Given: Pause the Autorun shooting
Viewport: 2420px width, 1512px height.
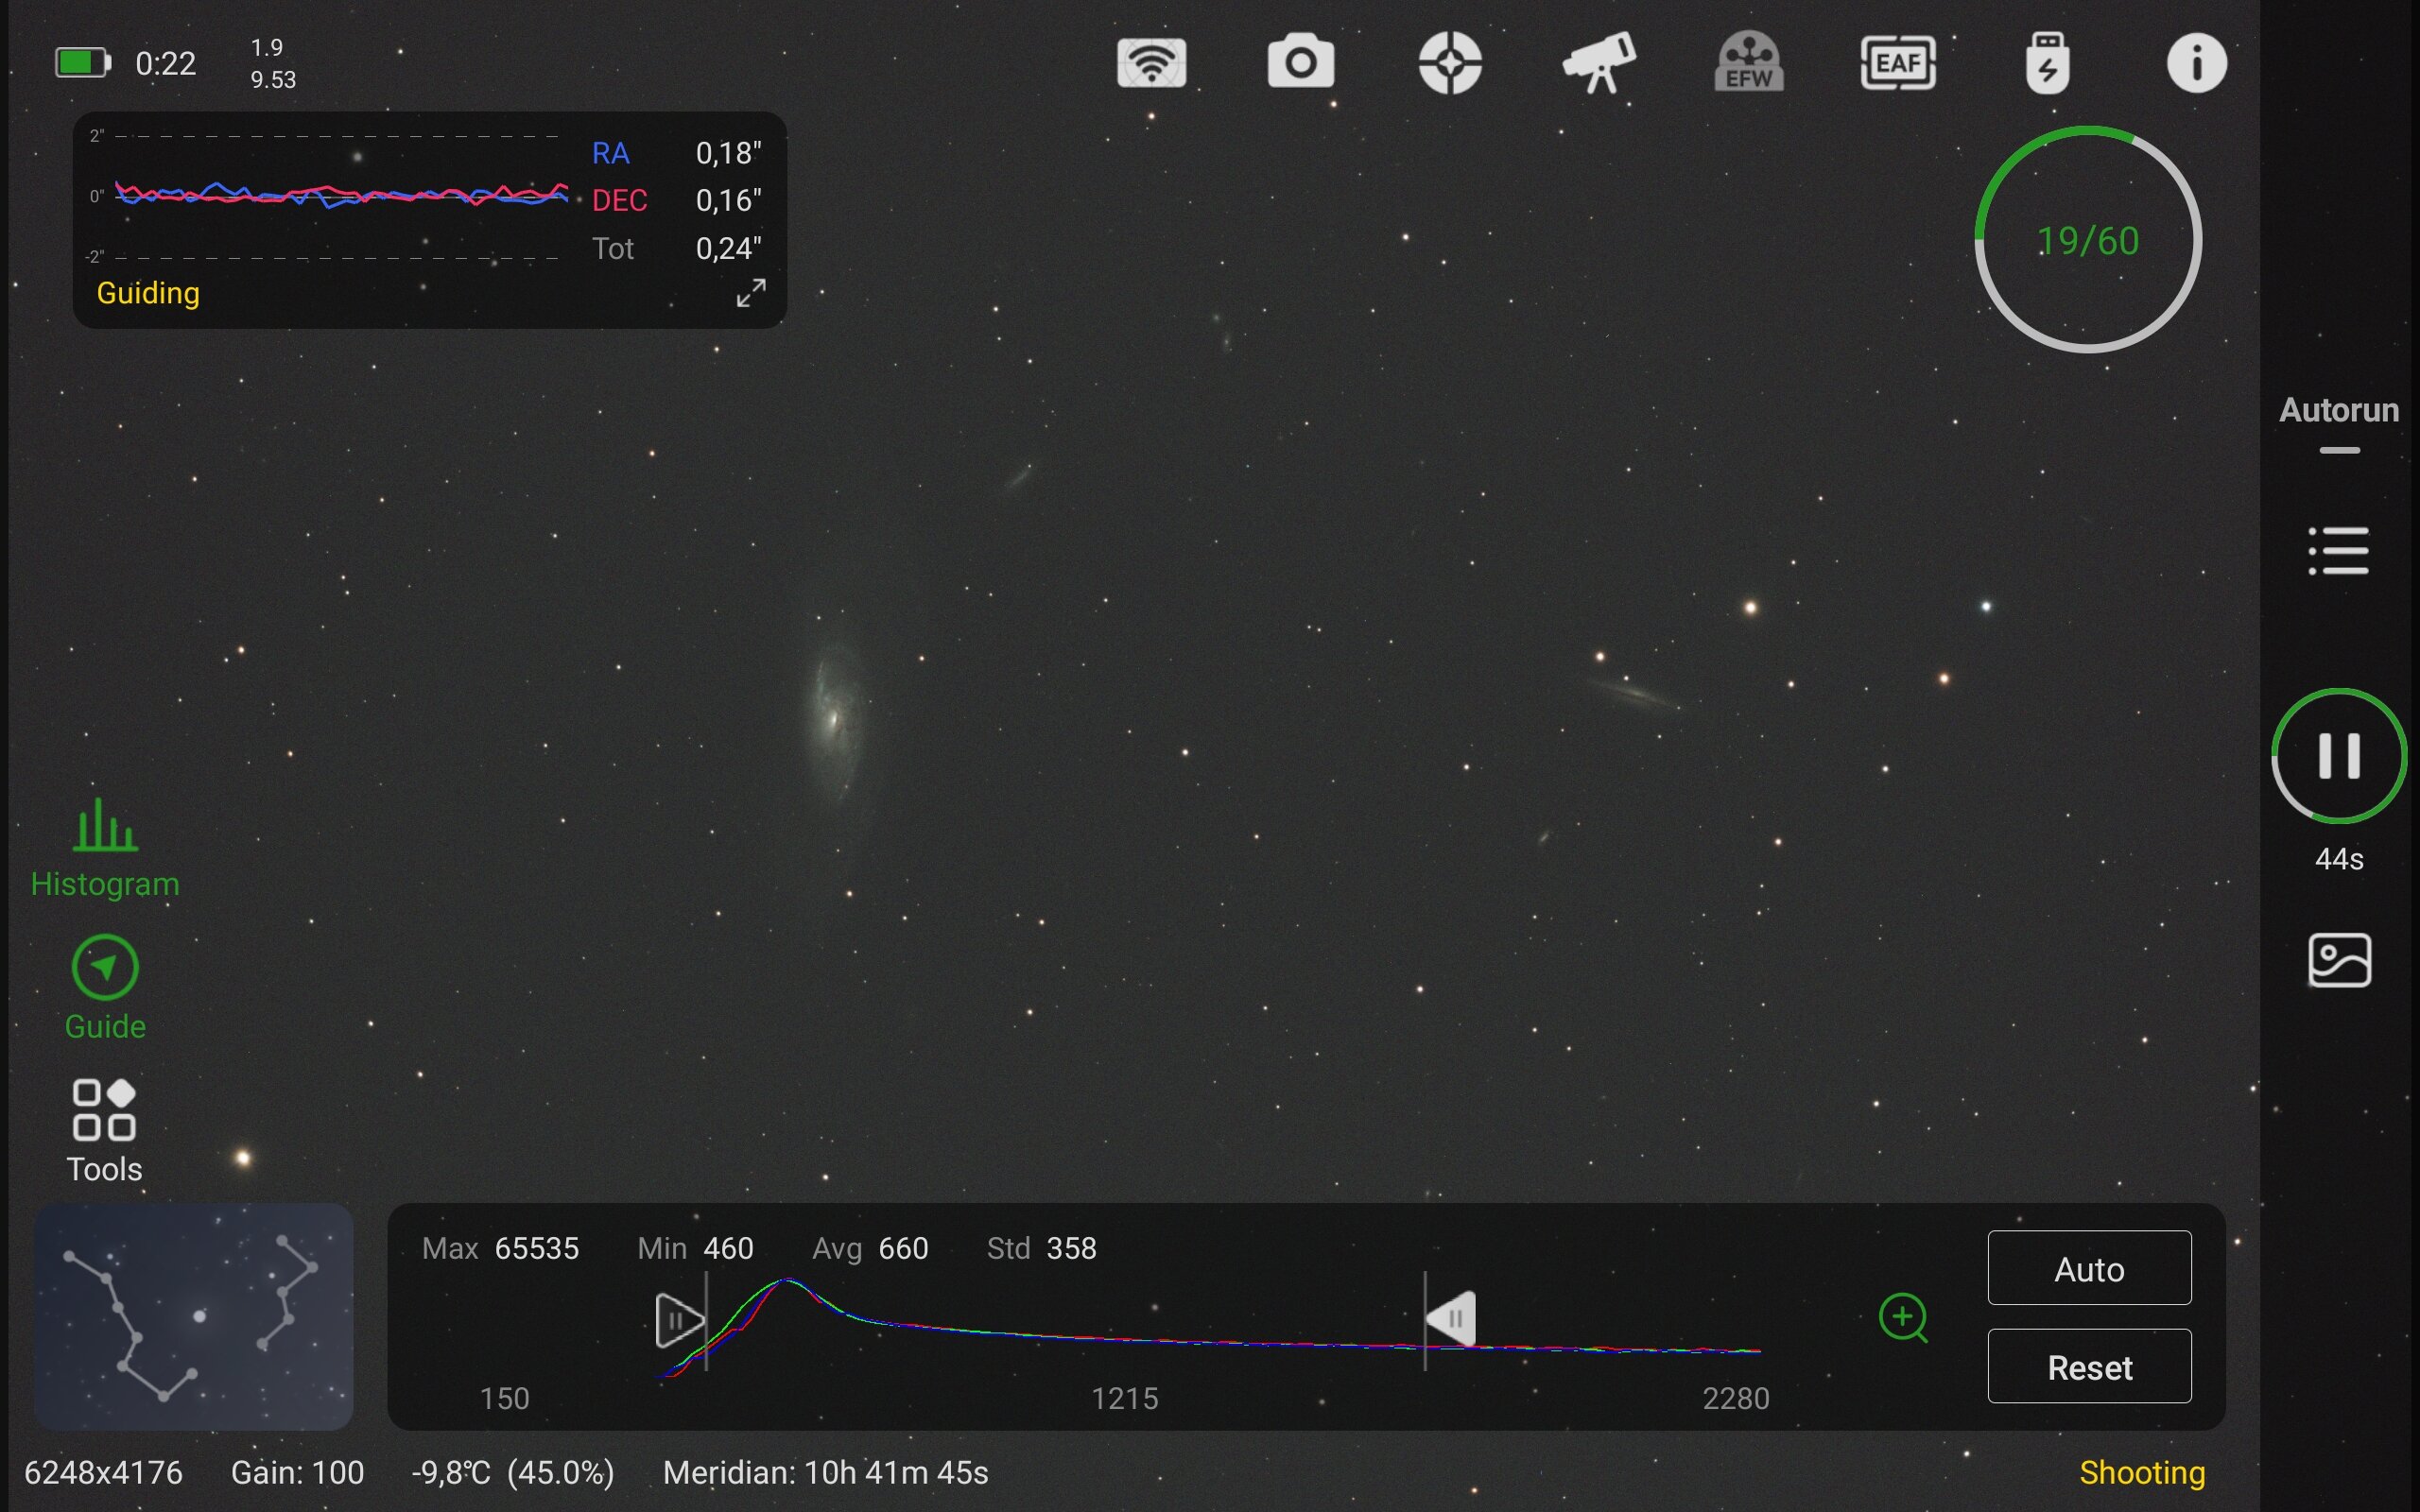Looking at the screenshot, I should pos(2338,756).
